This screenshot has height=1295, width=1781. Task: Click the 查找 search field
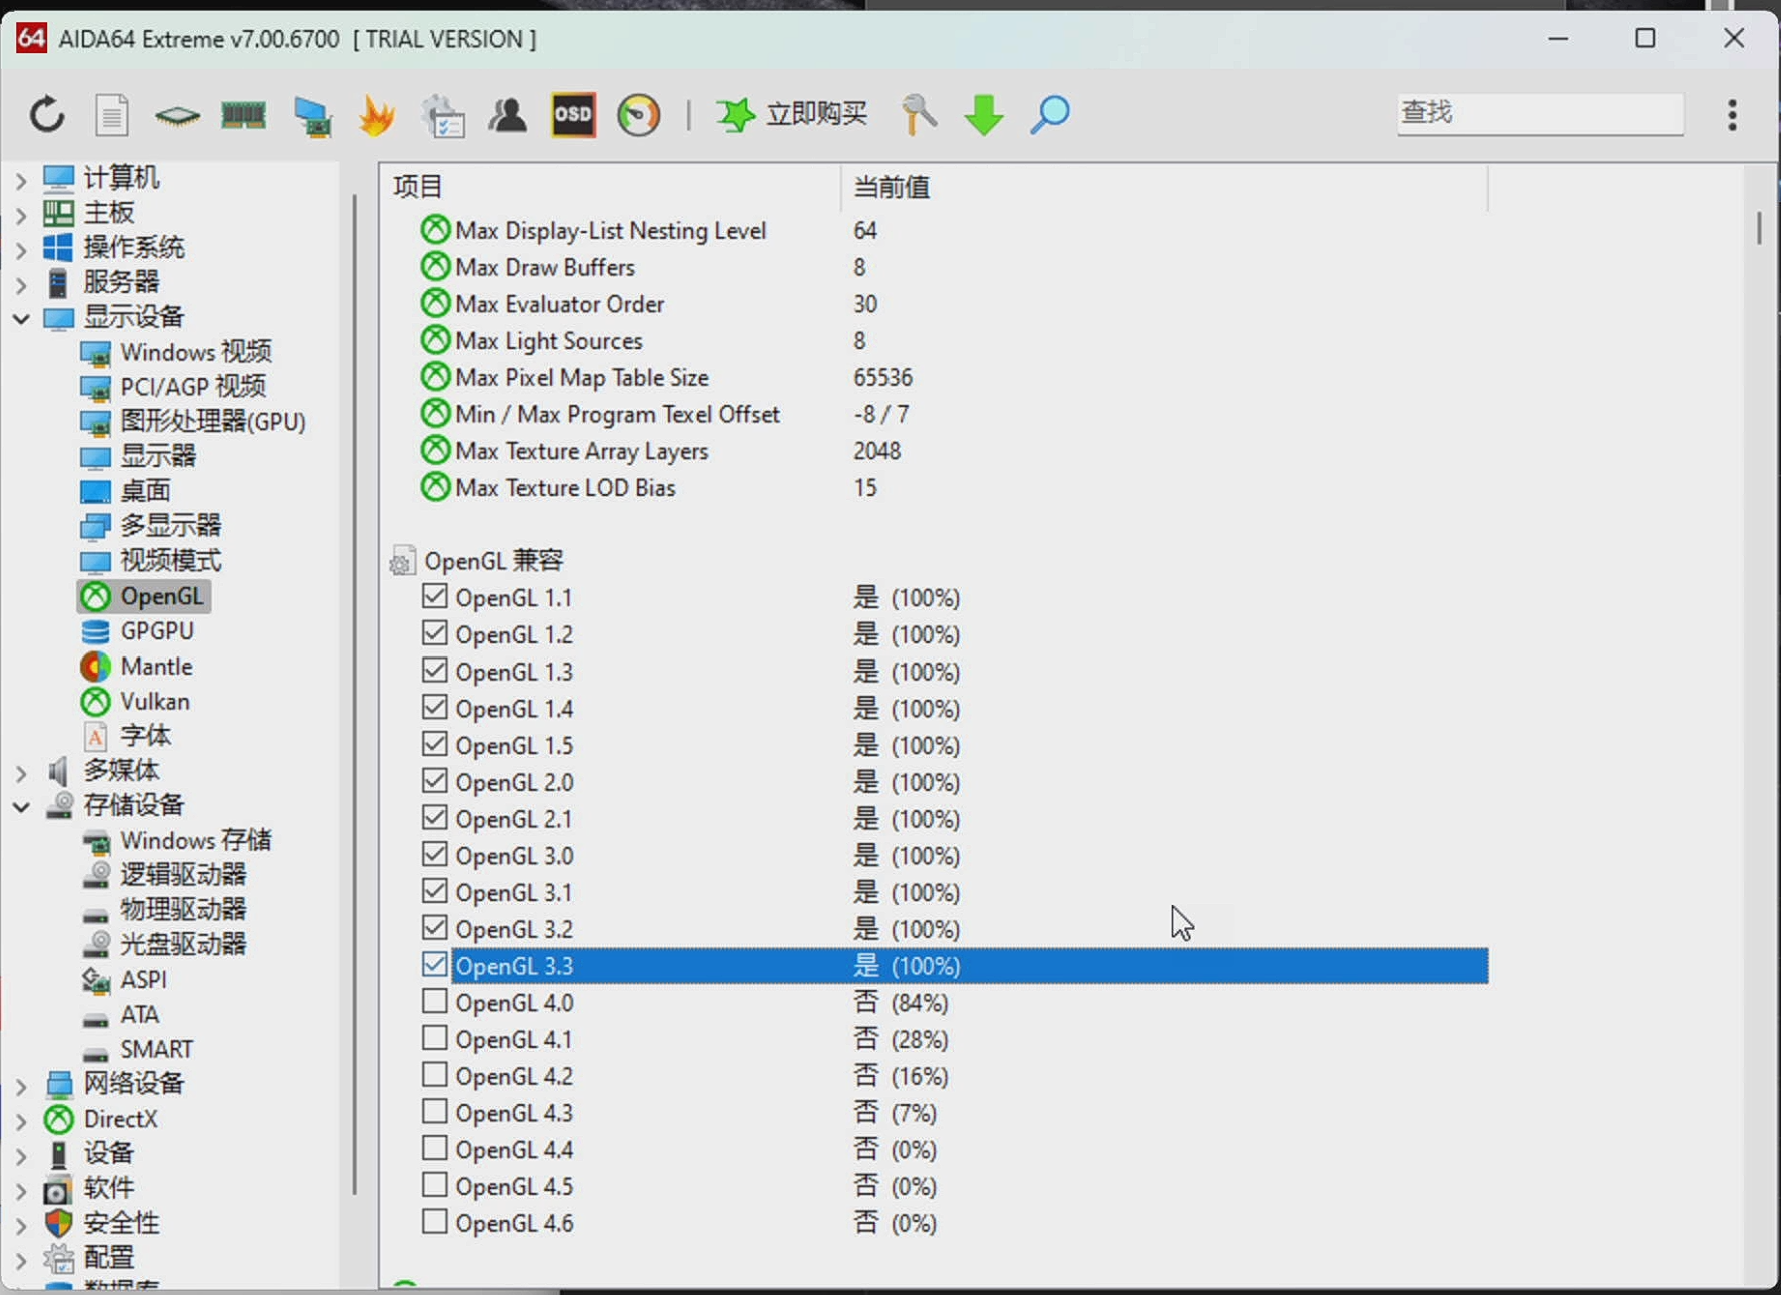(1540, 113)
